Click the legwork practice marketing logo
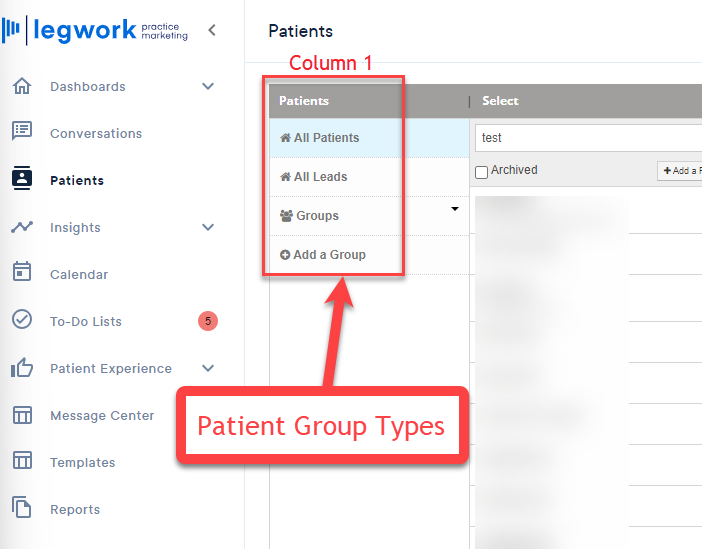Screen dimensions: 702x549 click(95, 30)
